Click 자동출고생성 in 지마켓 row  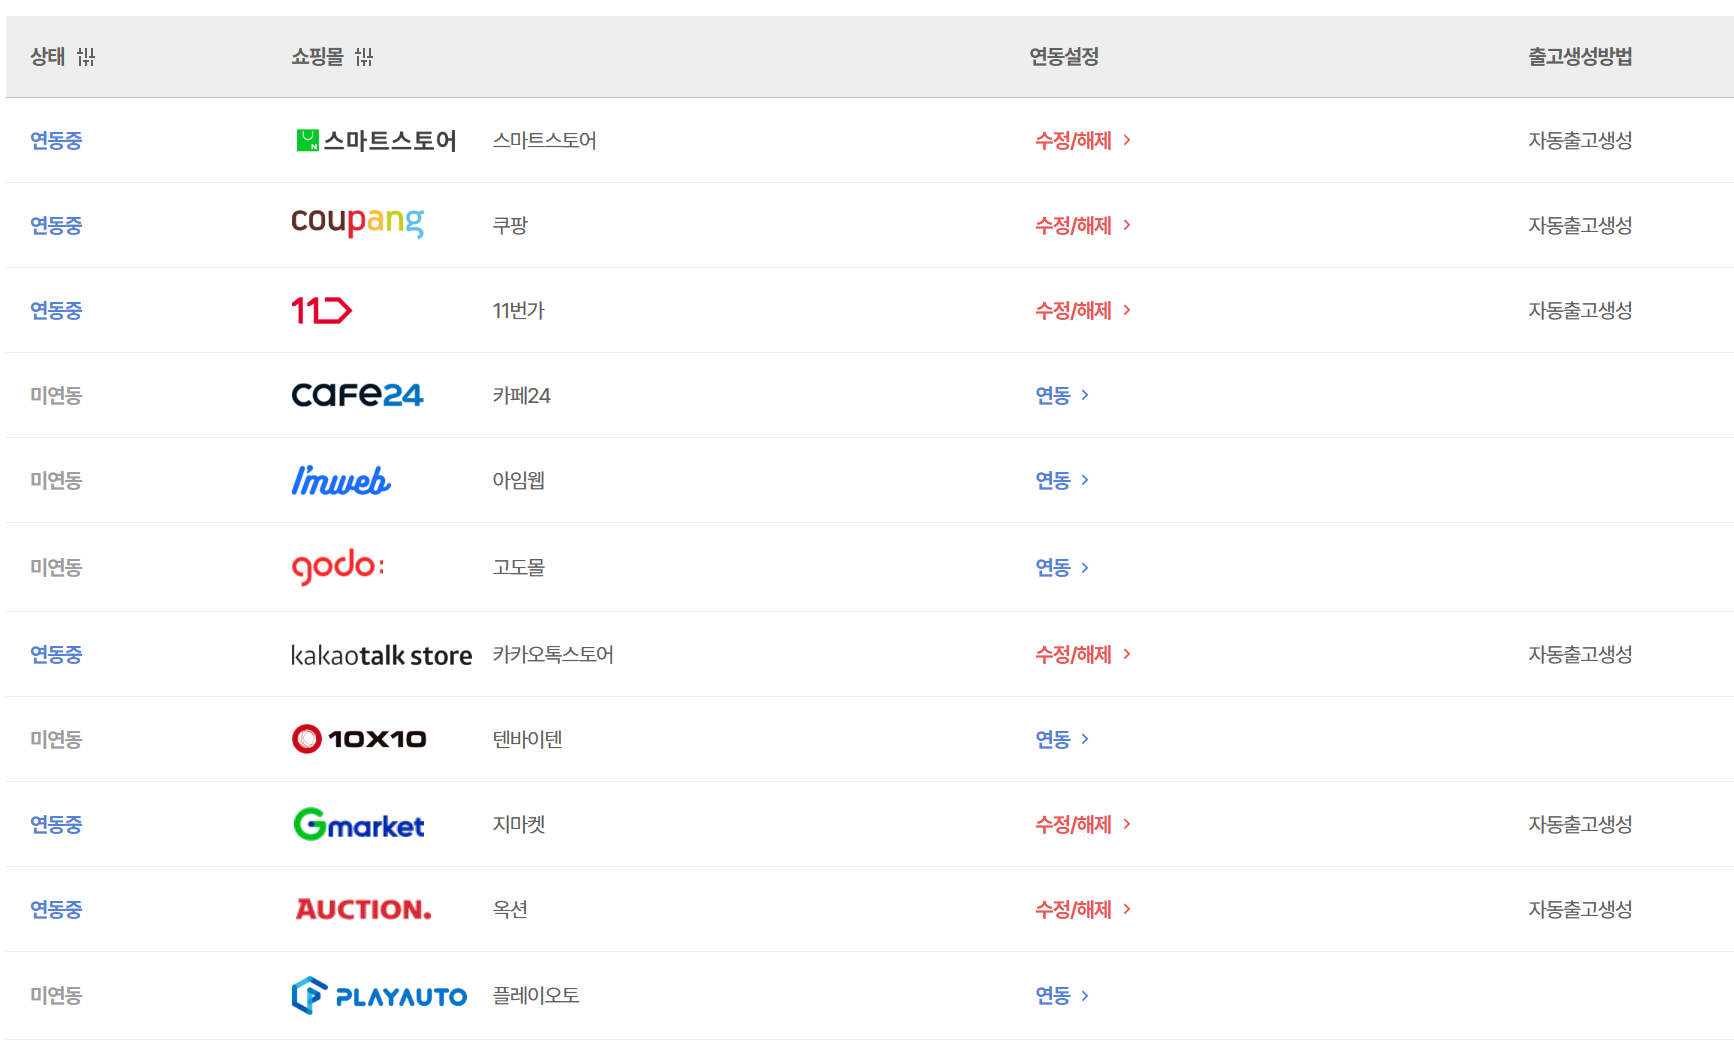click(x=1580, y=825)
